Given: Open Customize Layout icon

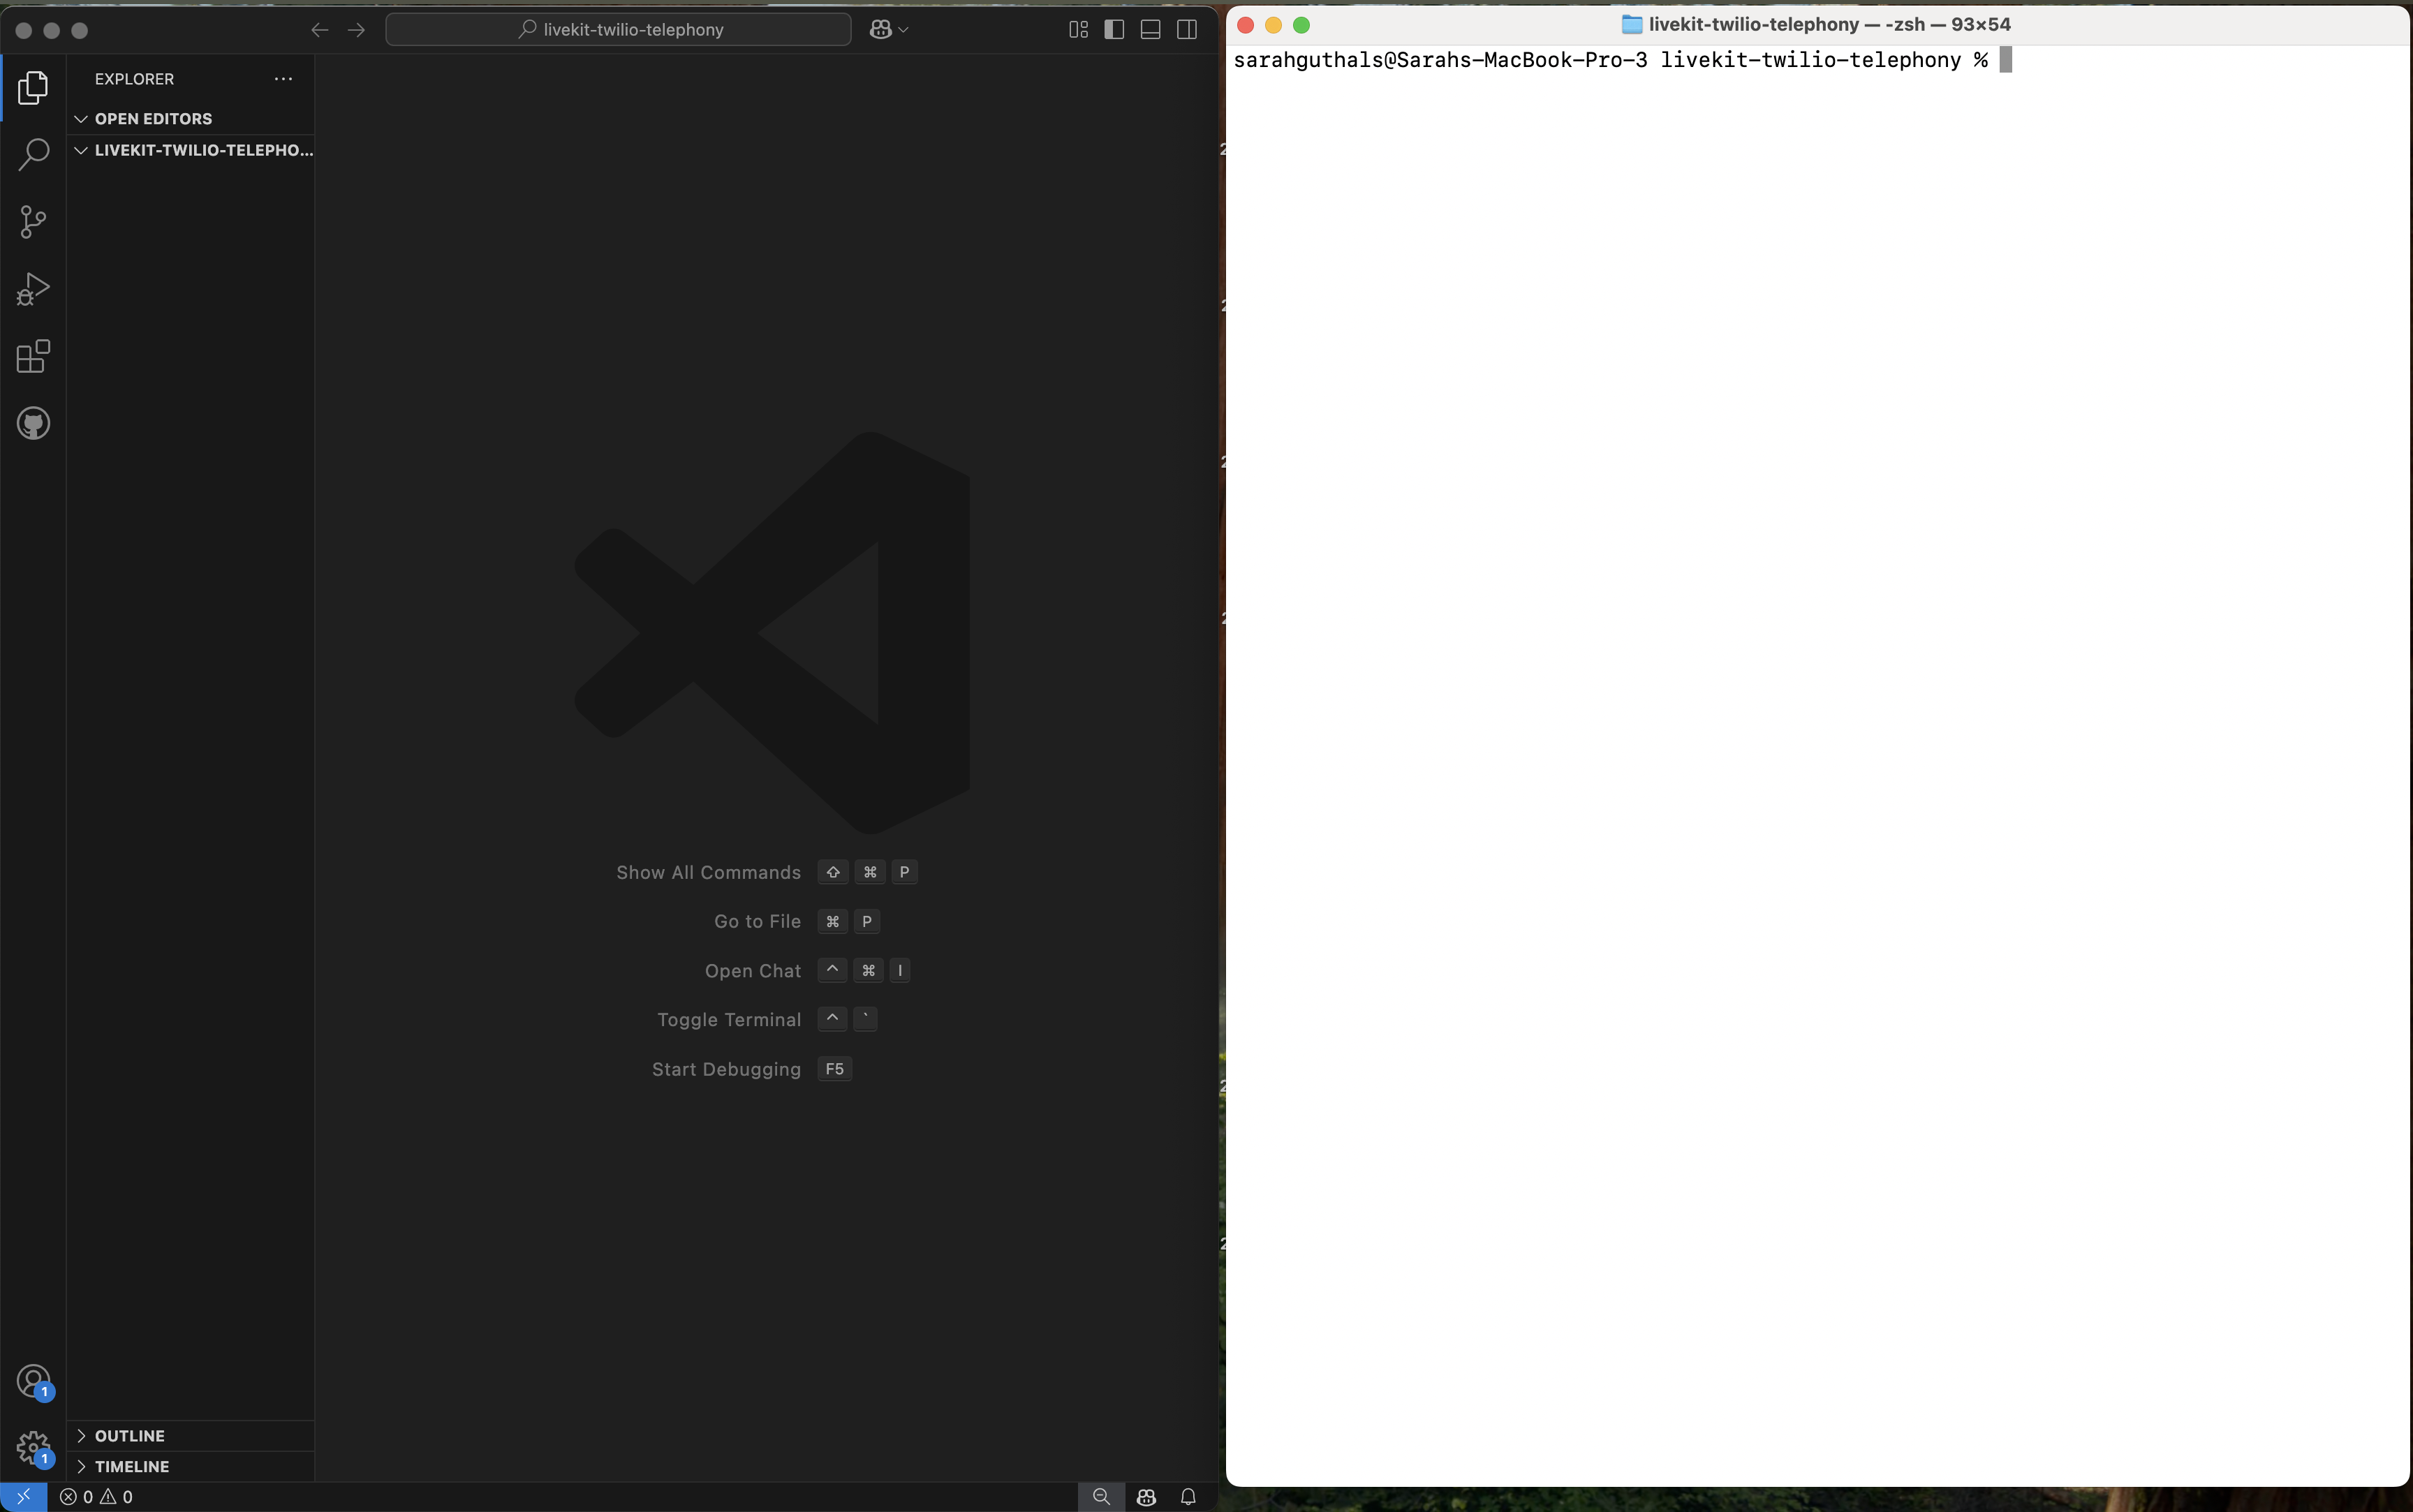Looking at the screenshot, I should click(1078, 30).
